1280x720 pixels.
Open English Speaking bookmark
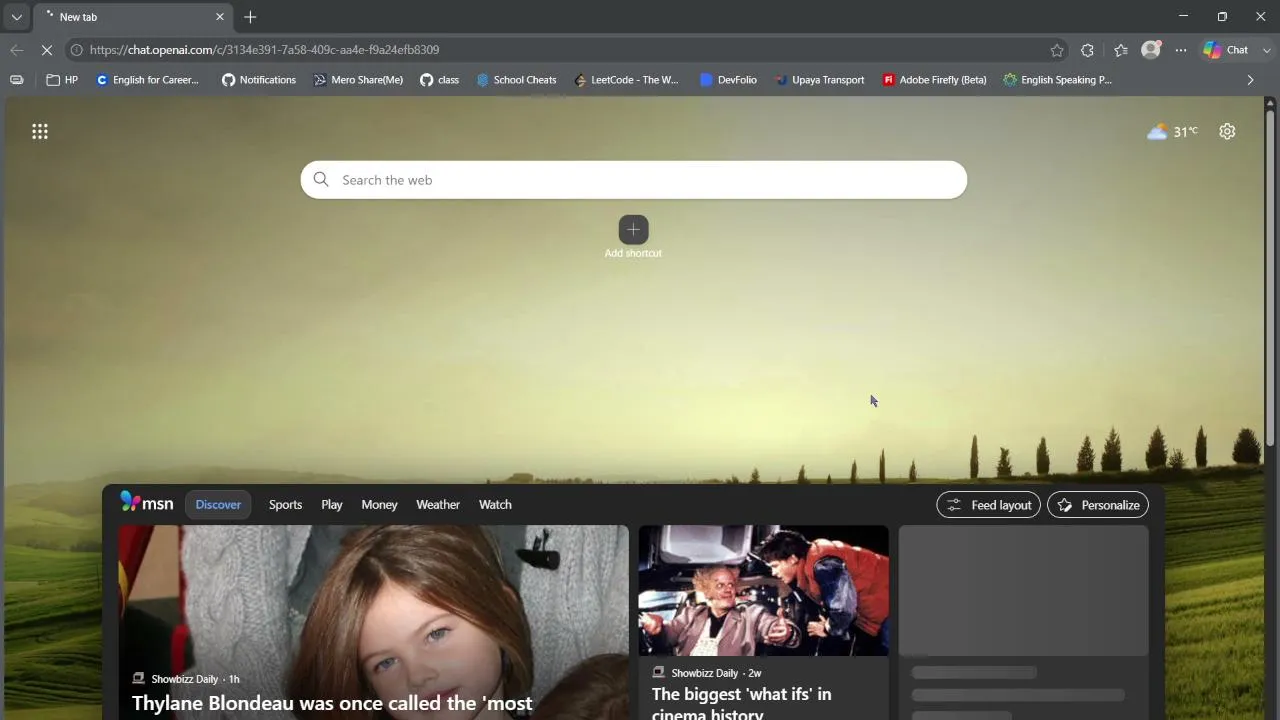click(1058, 80)
